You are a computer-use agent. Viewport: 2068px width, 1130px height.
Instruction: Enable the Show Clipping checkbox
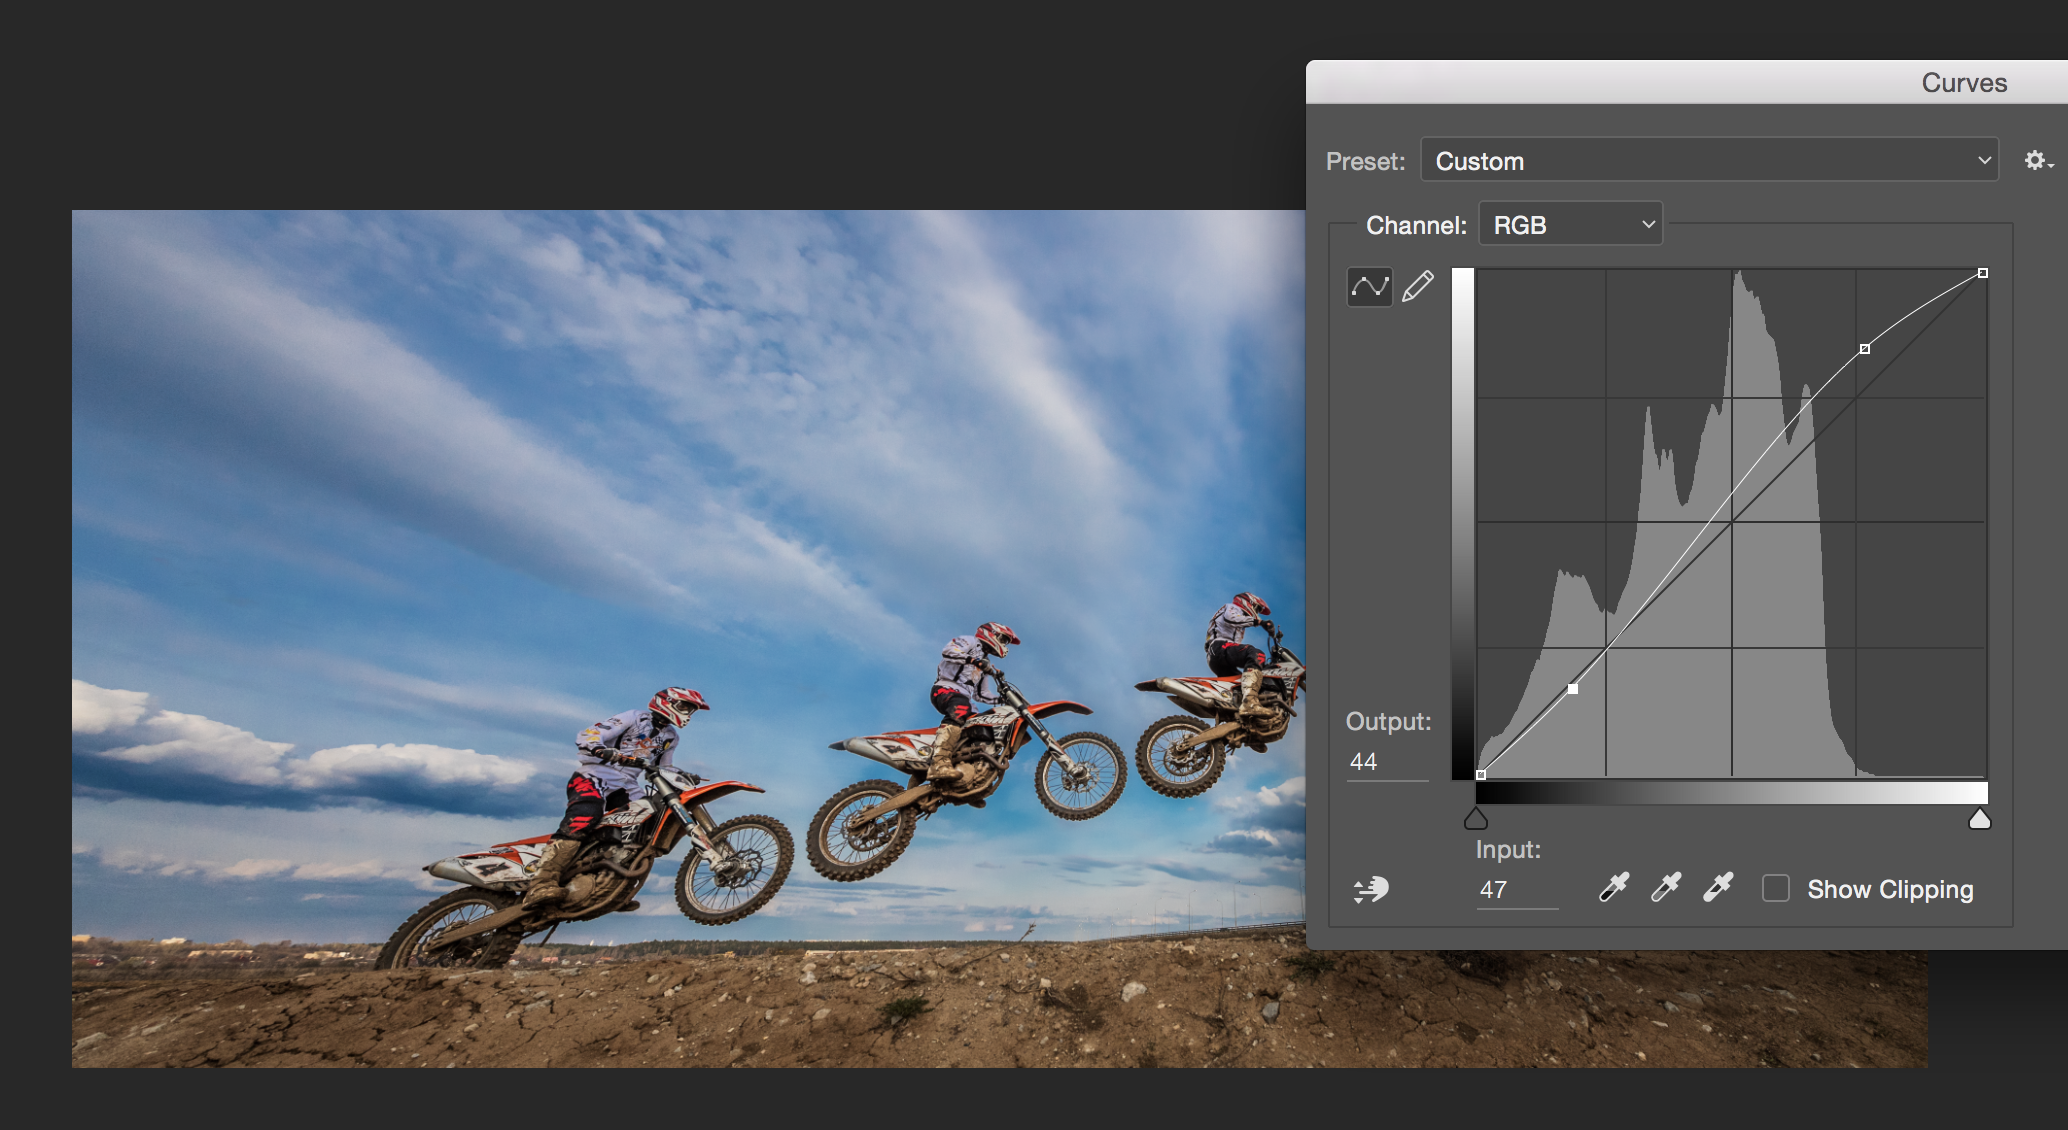1775,888
